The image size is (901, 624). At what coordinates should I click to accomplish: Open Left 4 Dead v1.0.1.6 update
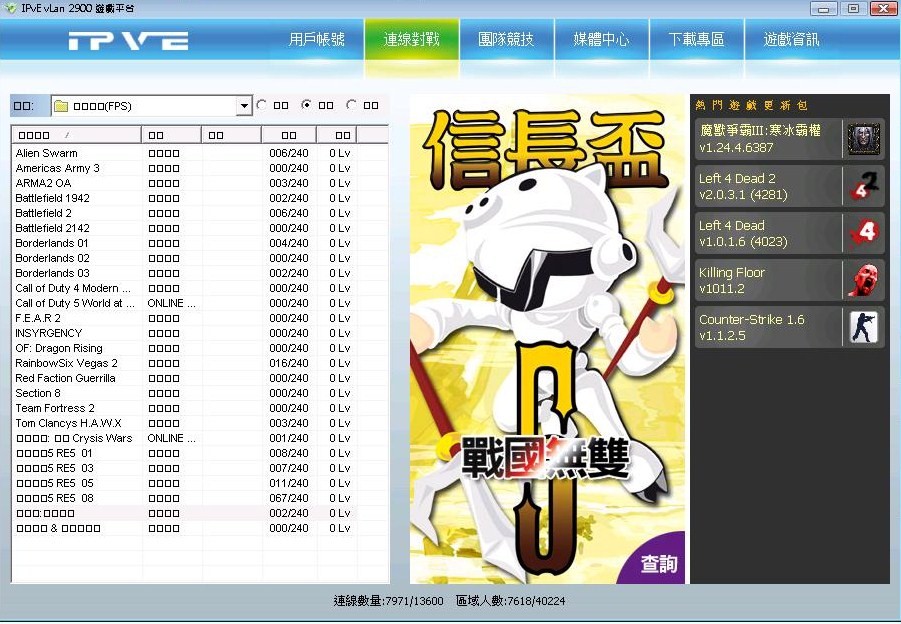(x=790, y=233)
